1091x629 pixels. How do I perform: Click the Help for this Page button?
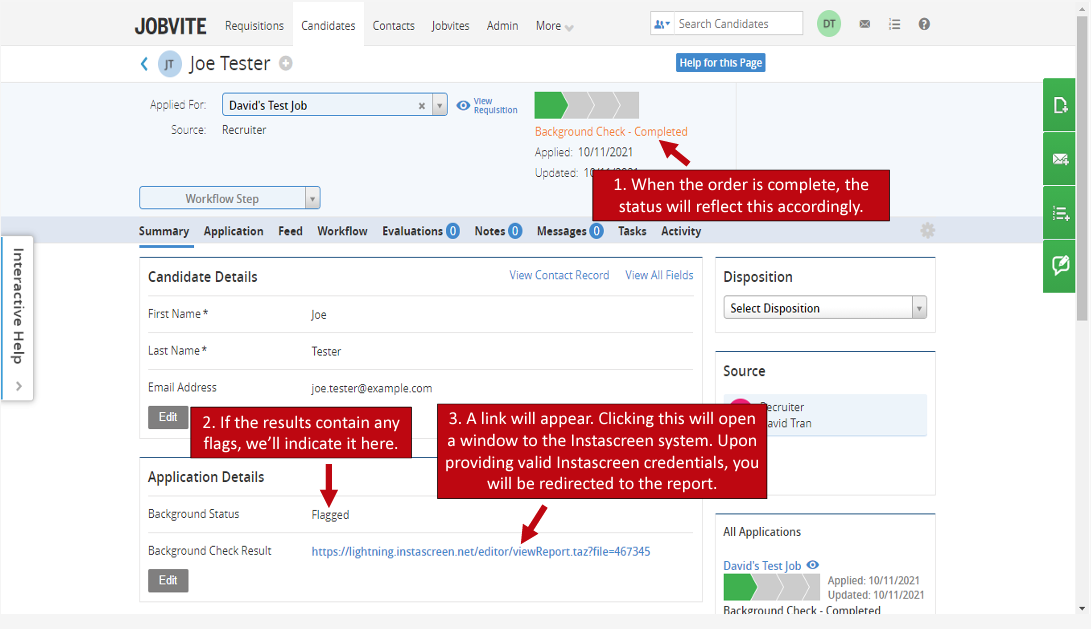[x=720, y=63]
